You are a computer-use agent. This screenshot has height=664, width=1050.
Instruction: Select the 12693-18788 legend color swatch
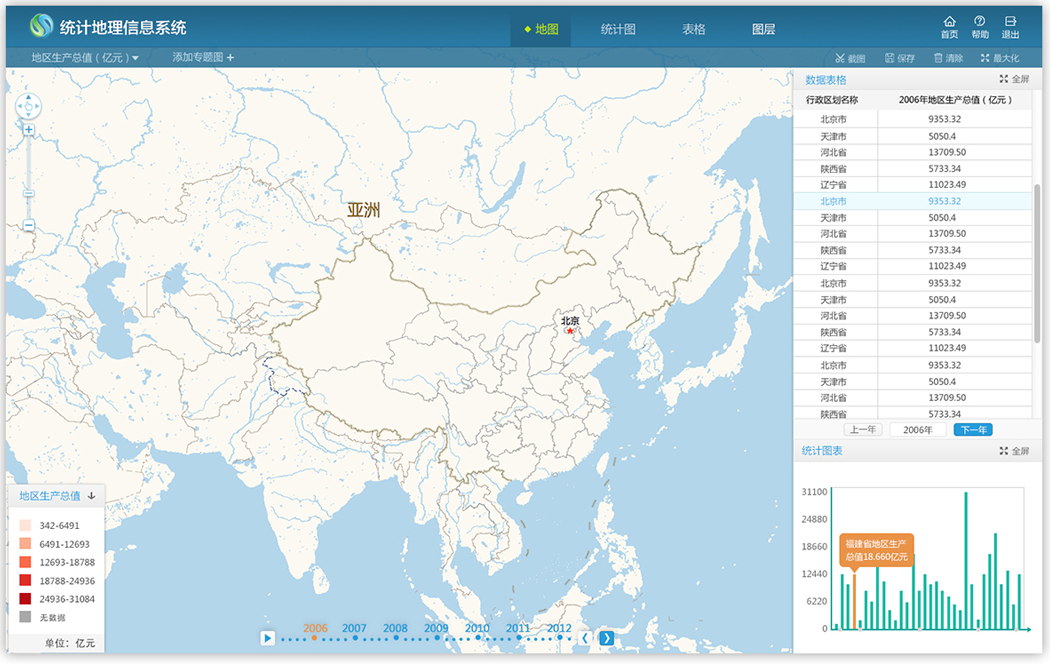pyautogui.click(x=25, y=562)
